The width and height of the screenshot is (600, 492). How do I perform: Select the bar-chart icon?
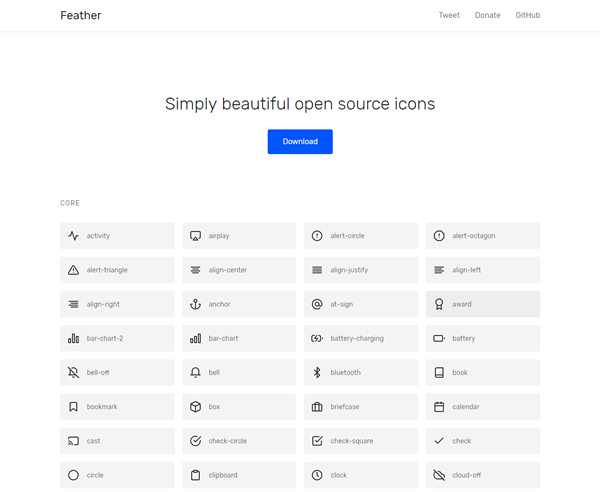196,338
